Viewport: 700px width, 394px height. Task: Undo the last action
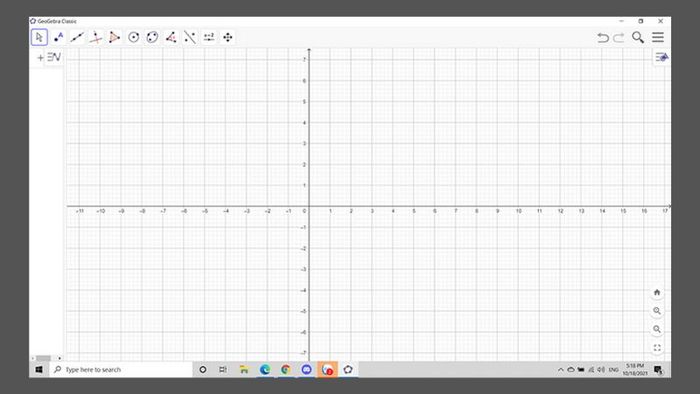[x=603, y=37]
